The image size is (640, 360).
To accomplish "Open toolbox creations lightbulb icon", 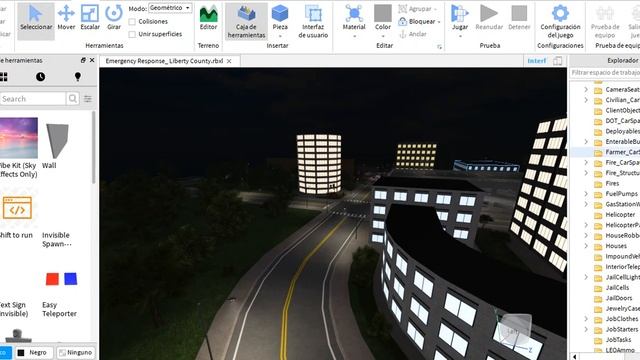I will 78,77.
